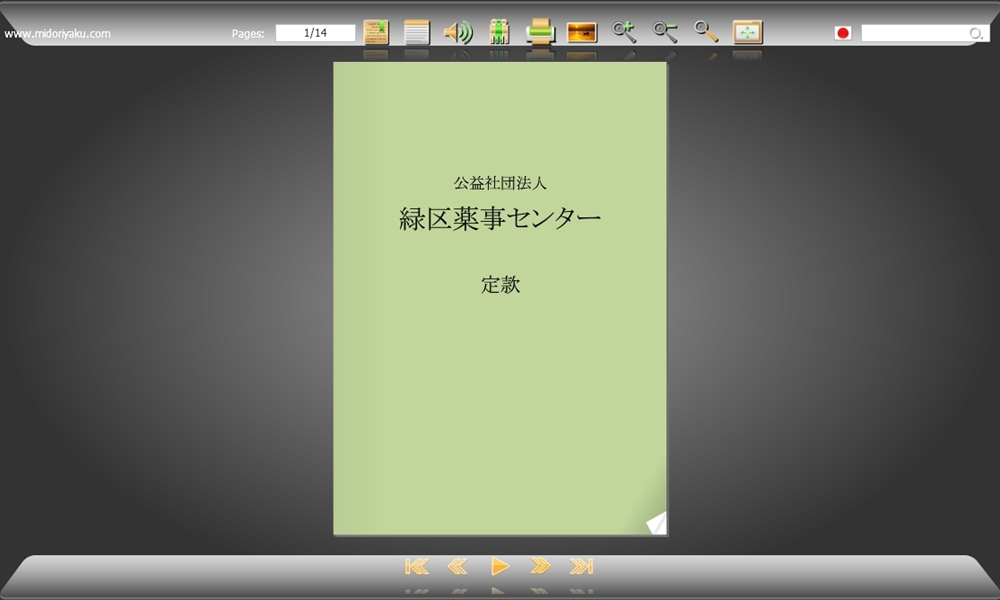Open the sunset thumbnails gallery icon
This screenshot has width=1000, height=600.
[582, 33]
